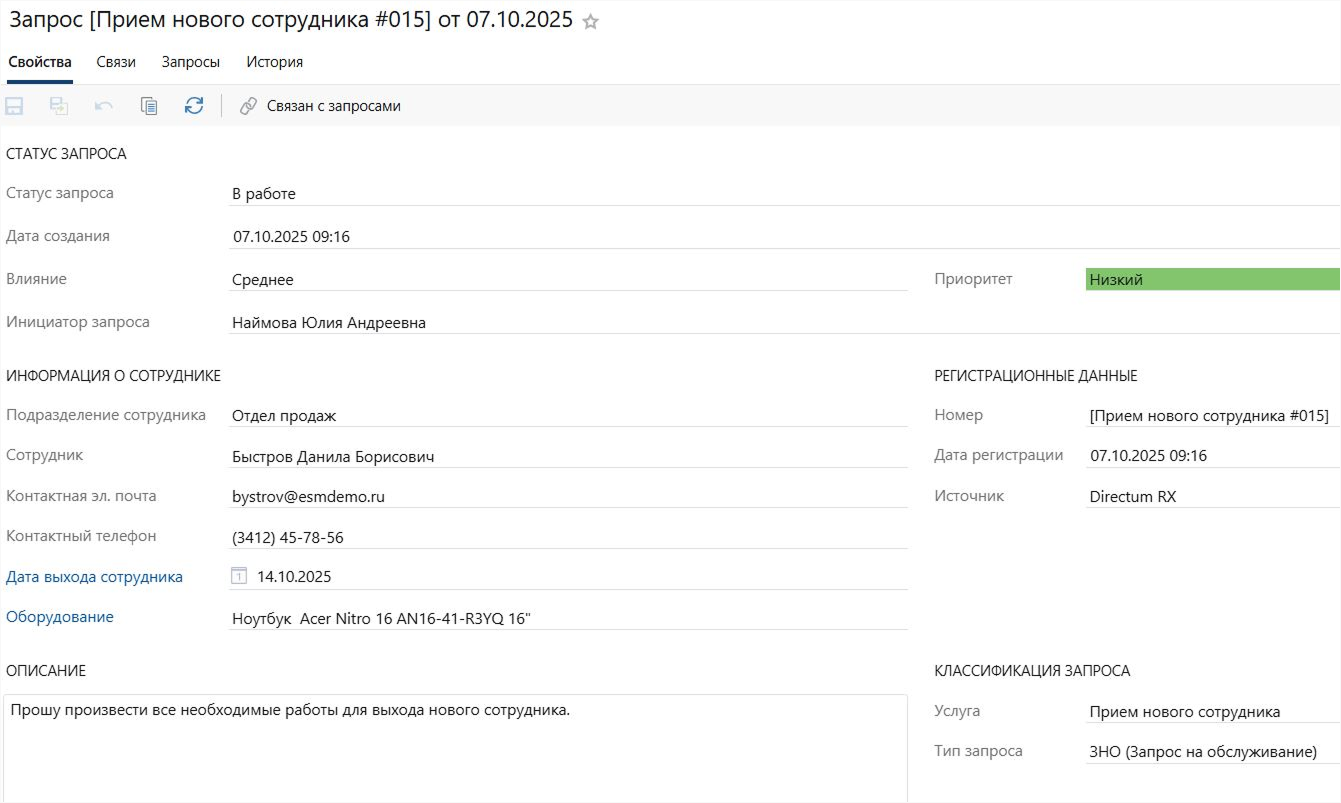
Task: Click the save and close icon
Action: [x=59, y=106]
